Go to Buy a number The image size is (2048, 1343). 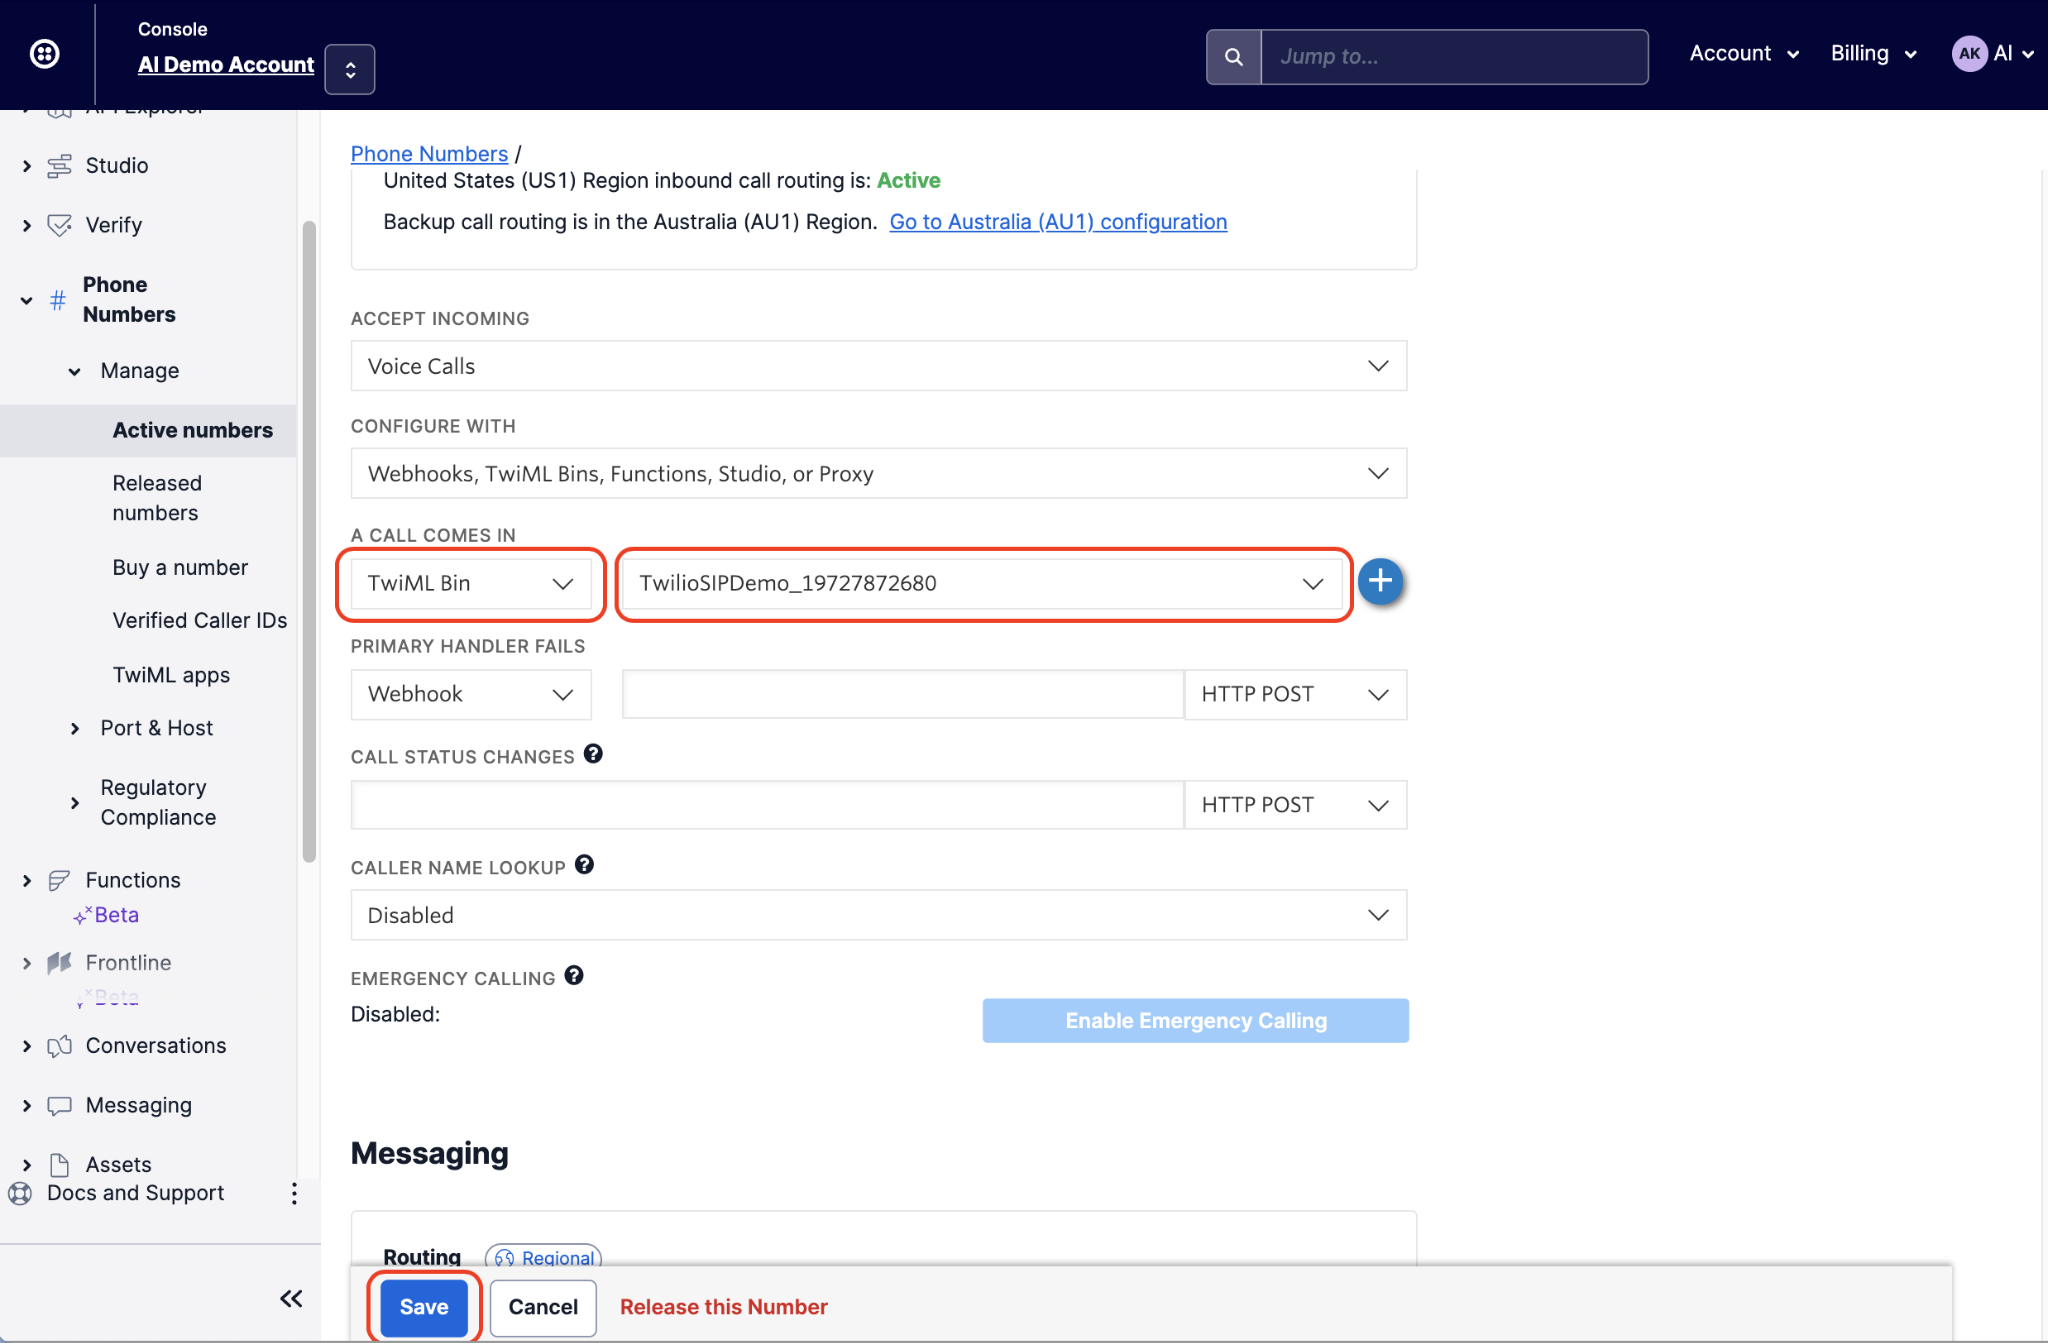[180, 568]
